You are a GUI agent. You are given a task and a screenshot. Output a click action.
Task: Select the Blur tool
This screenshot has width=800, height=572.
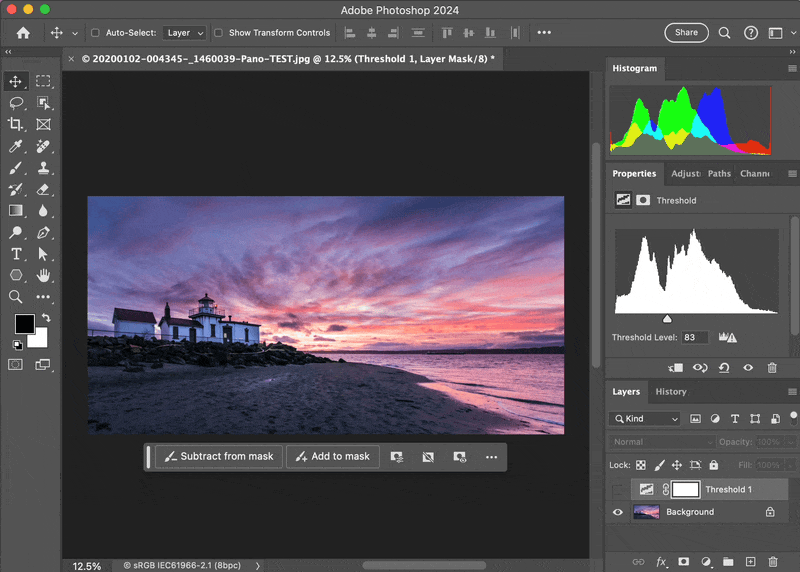click(x=43, y=211)
